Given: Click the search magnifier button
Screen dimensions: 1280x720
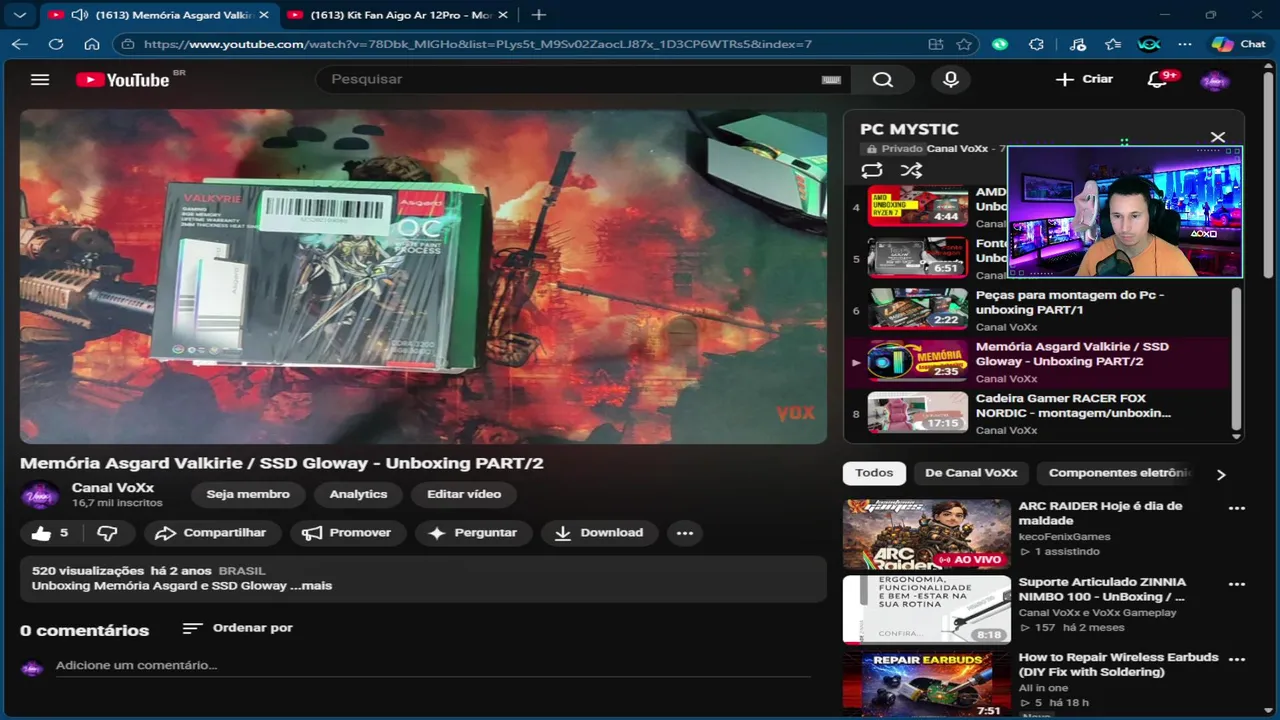Looking at the screenshot, I should 882,79.
